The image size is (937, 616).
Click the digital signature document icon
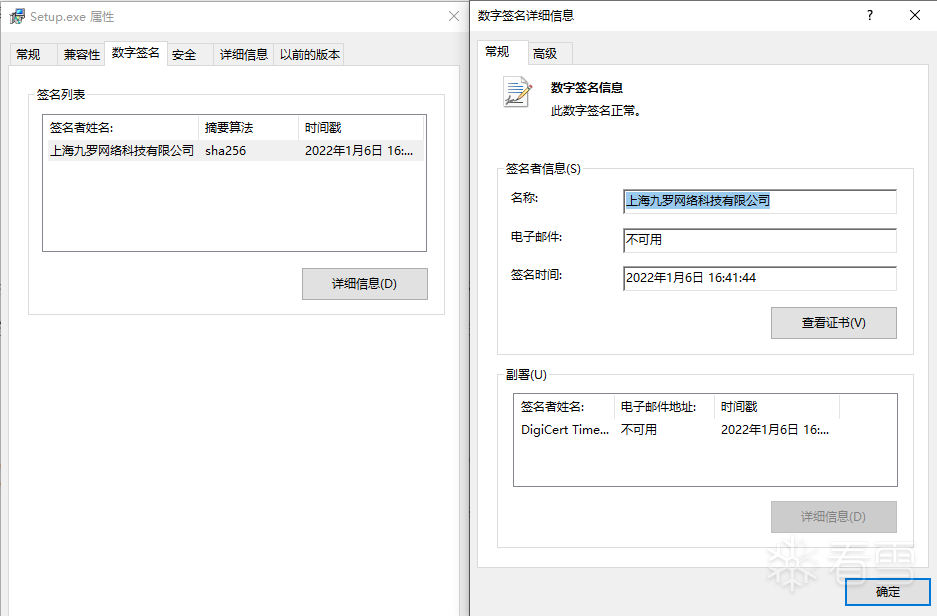pyautogui.click(x=518, y=92)
